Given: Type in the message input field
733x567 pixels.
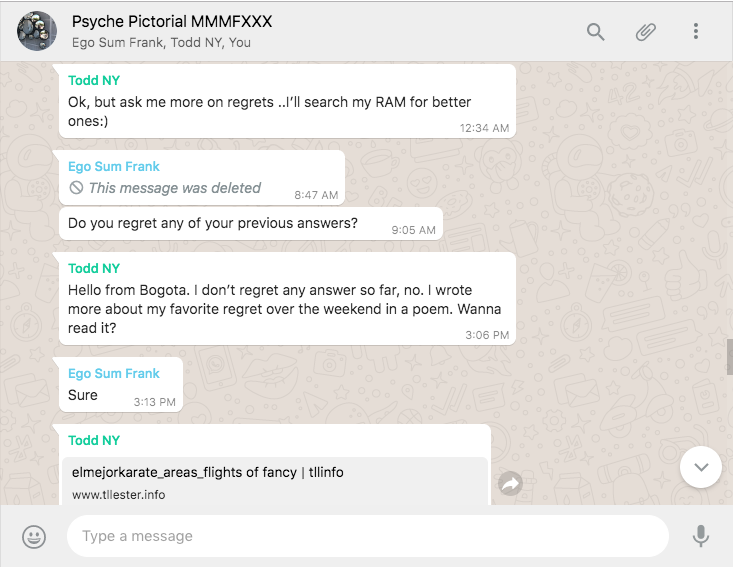Looking at the screenshot, I should coord(367,536).
